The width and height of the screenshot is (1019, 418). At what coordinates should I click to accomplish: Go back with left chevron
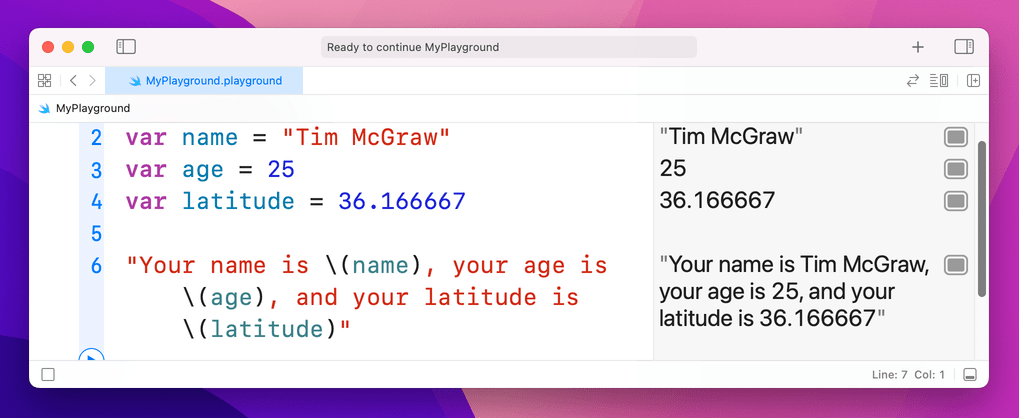(73, 81)
